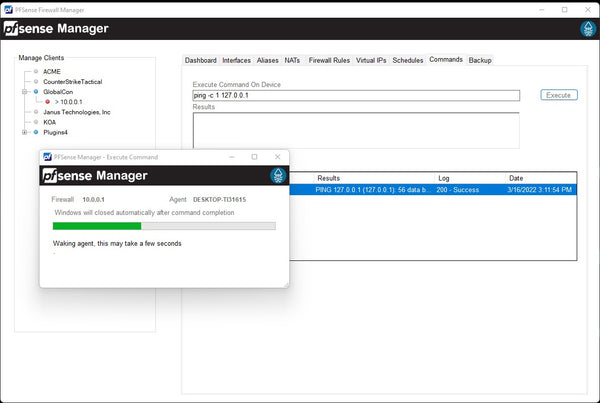Expand the Plugins4 tree node
The image size is (600, 403).
(x=25, y=132)
